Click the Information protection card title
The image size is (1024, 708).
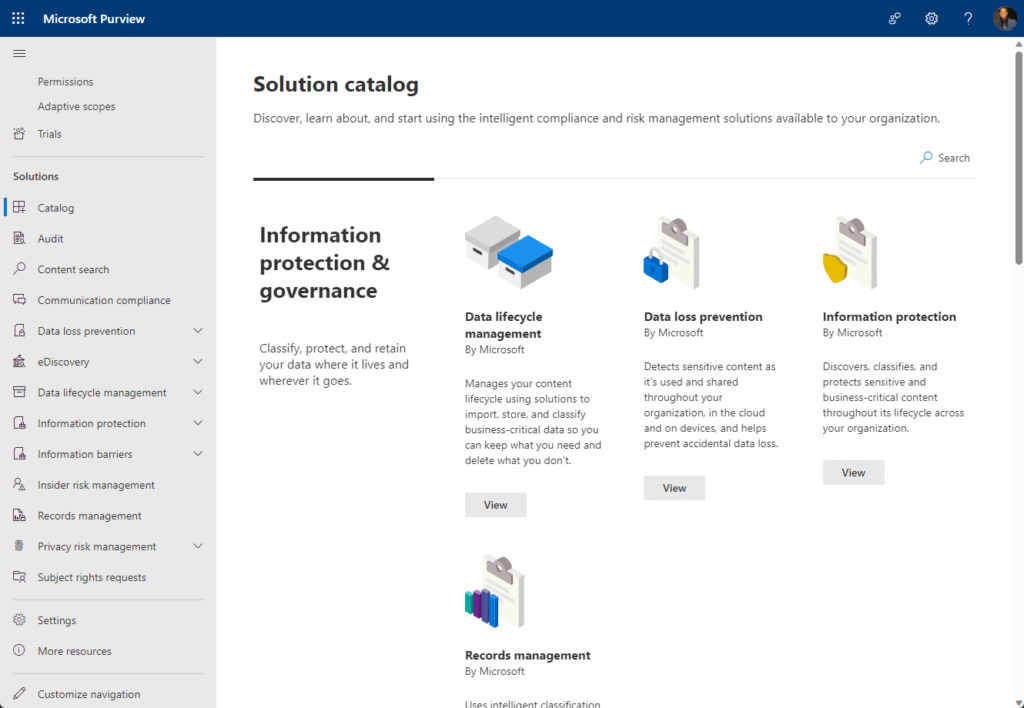(x=889, y=317)
